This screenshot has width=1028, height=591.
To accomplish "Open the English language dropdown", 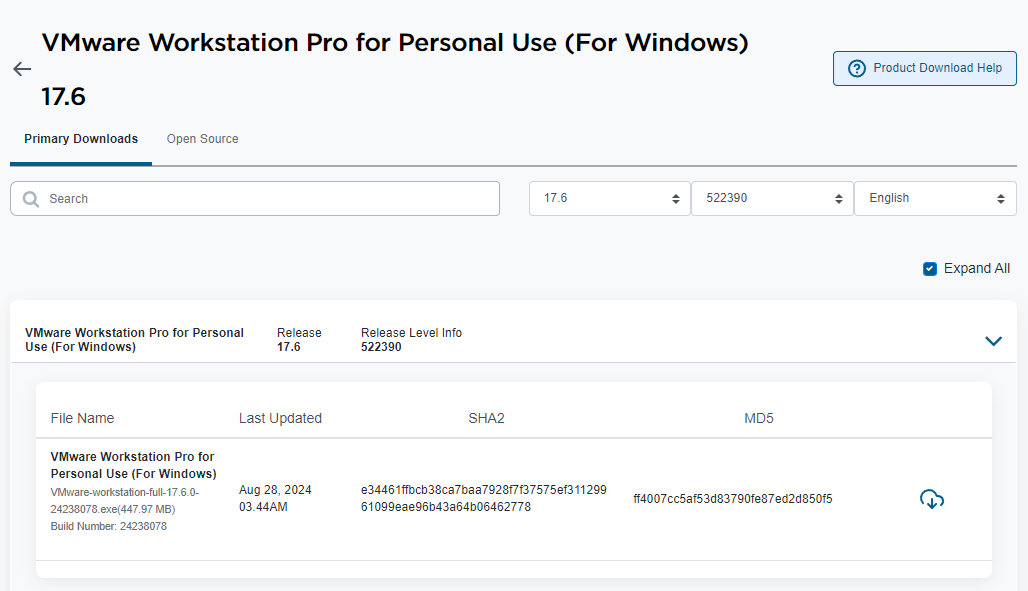I will [936, 198].
